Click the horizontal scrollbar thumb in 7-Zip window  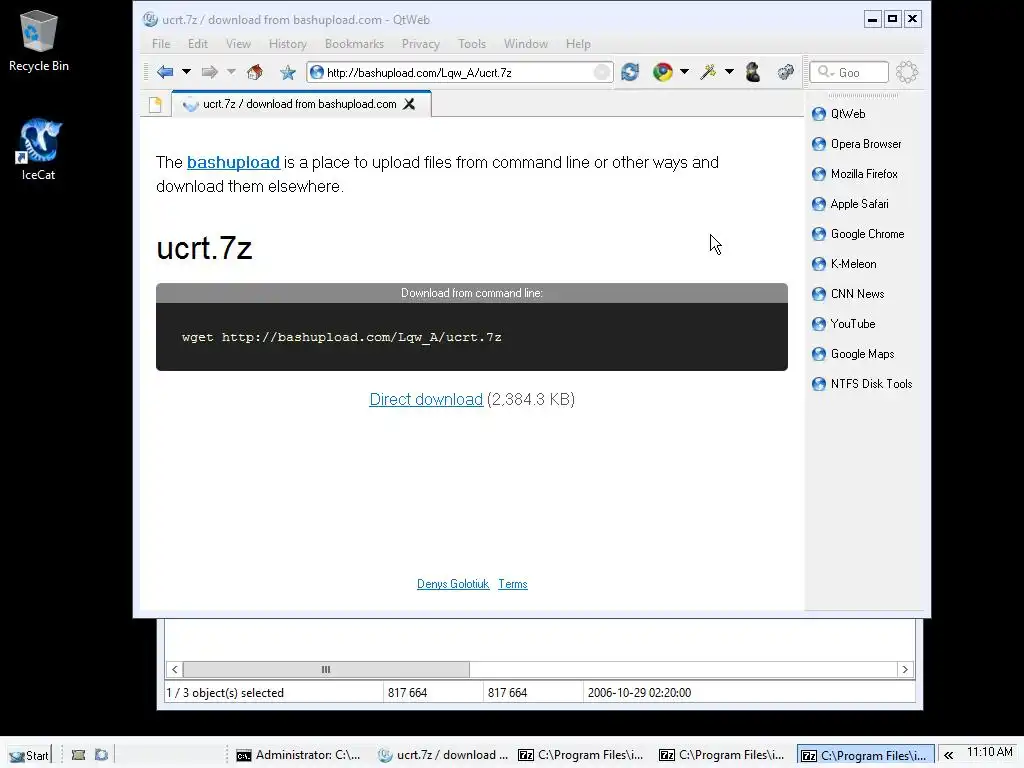pyautogui.click(x=326, y=669)
